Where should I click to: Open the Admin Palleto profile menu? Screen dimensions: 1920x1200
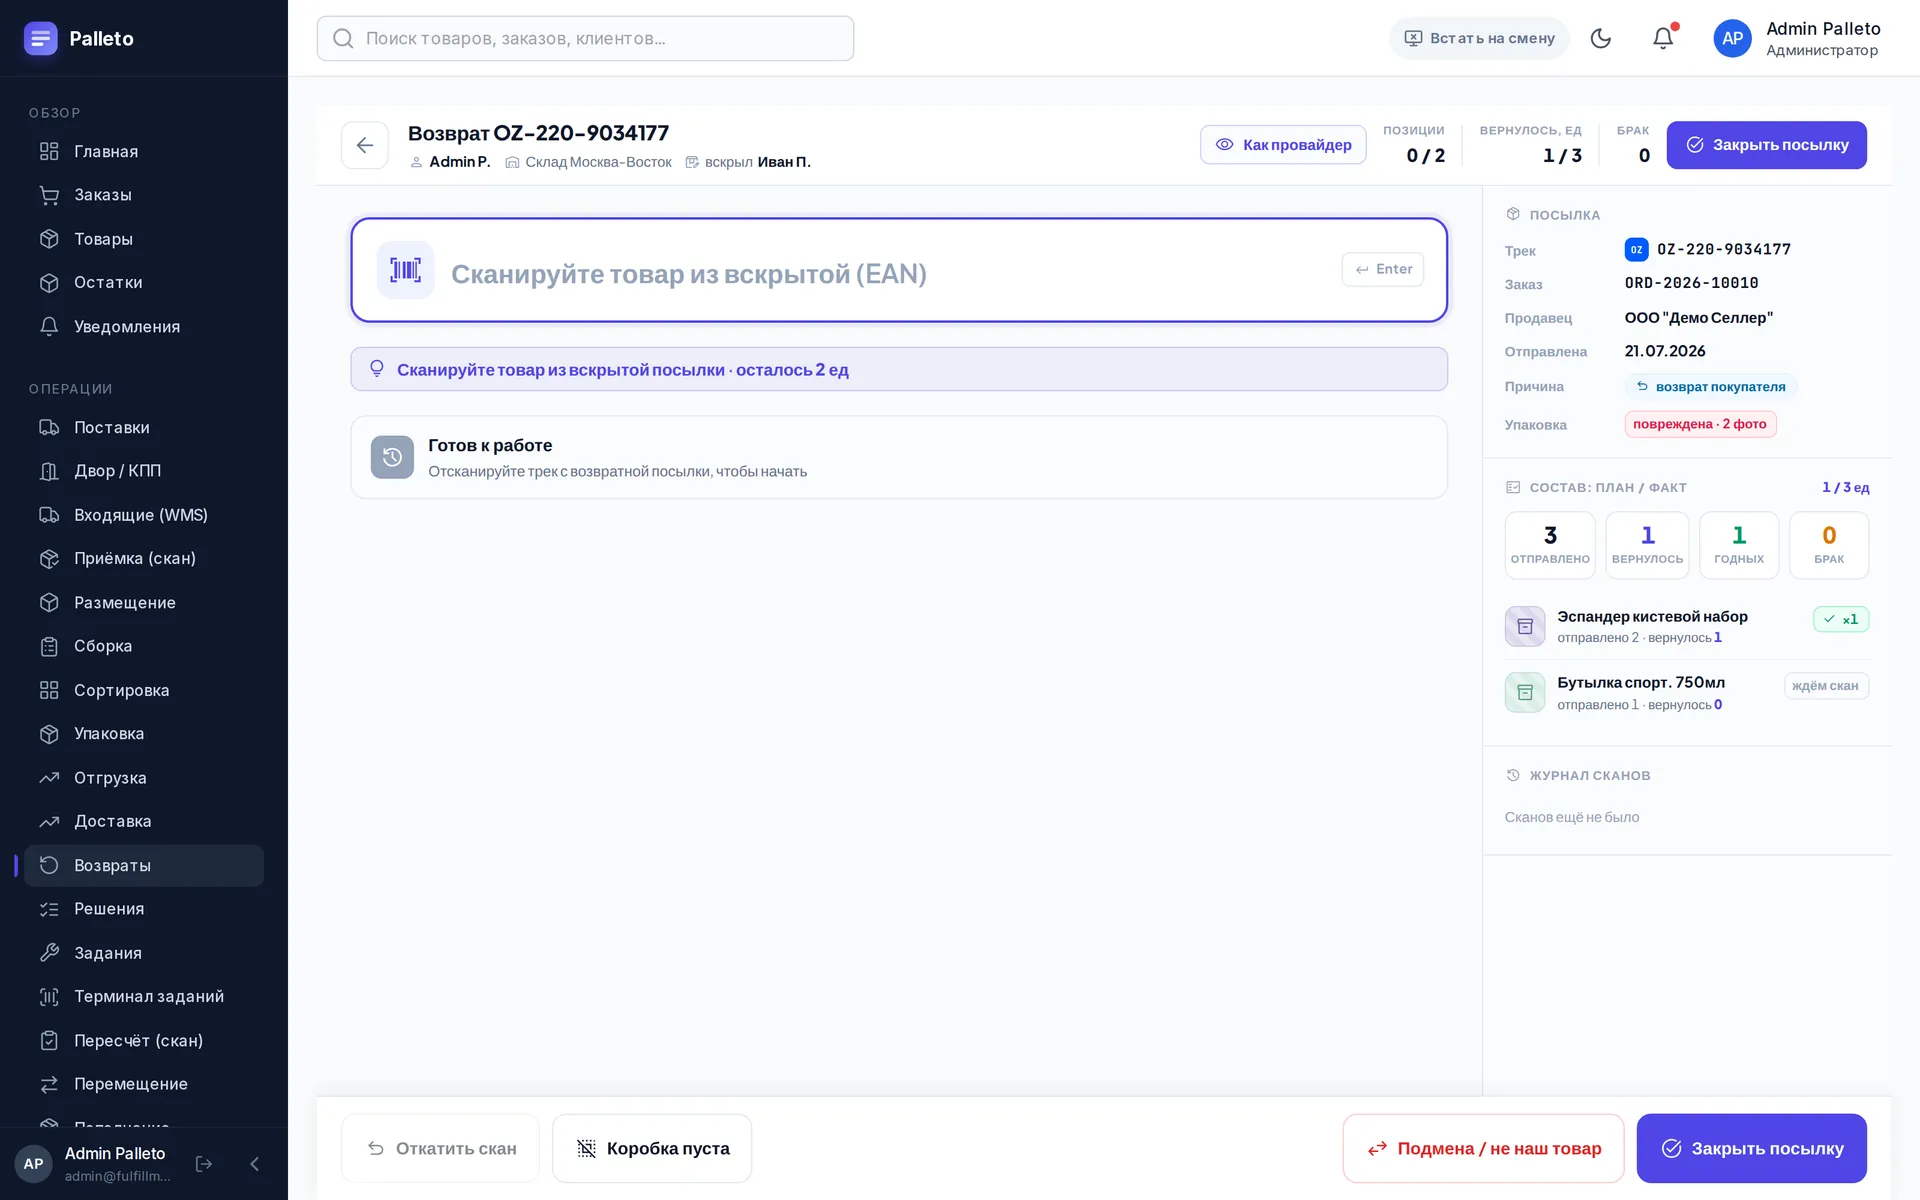[x=1797, y=38]
